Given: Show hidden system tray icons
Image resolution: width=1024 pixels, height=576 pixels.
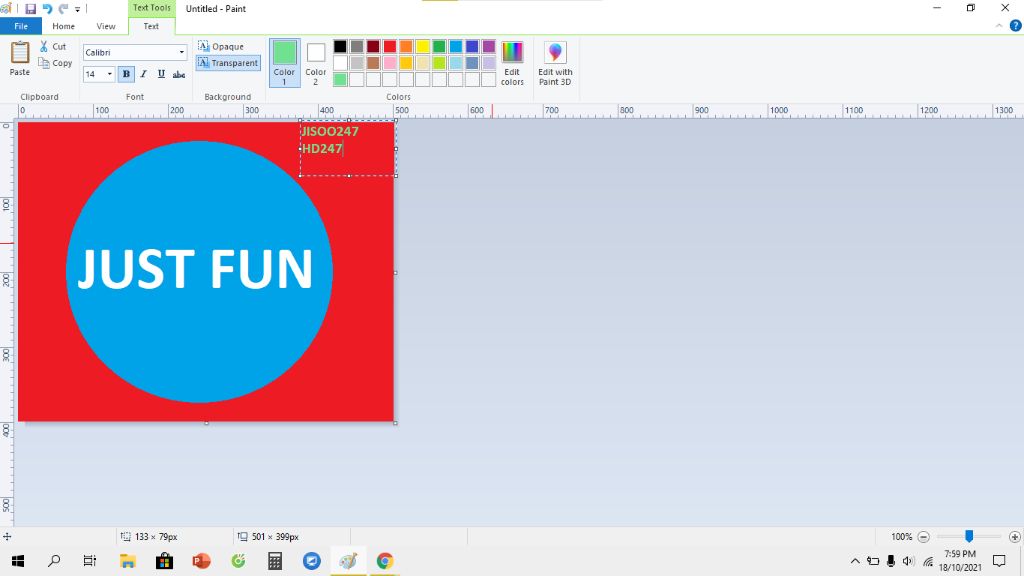Looking at the screenshot, I should [x=855, y=561].
